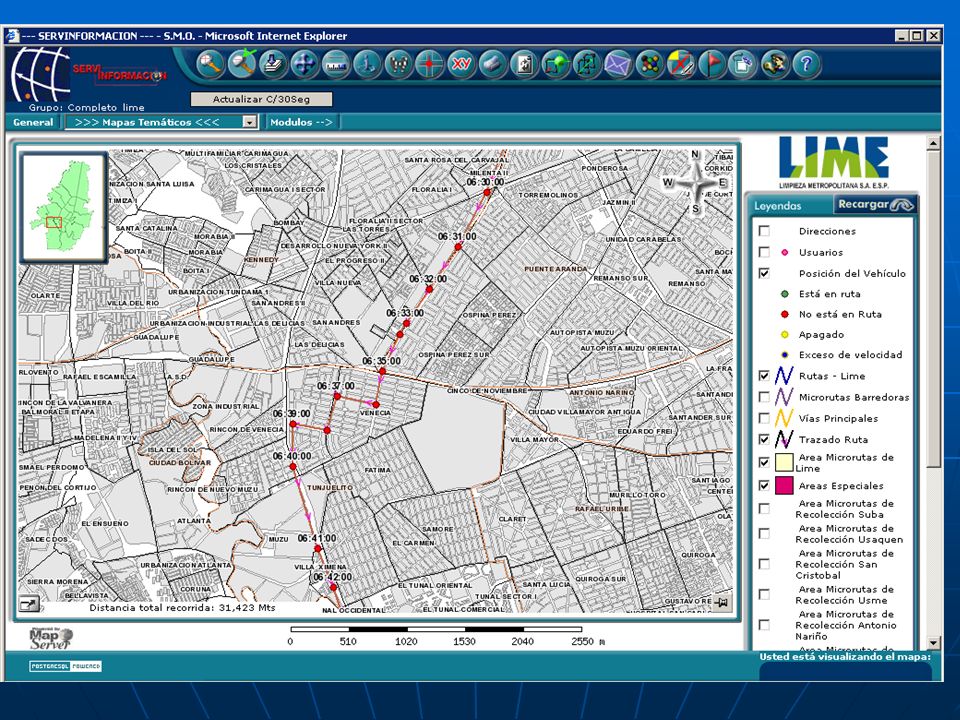This screenshot has height=720, width=960.
Task: Open the ruler measure distance tool
Action: (336, 64)
